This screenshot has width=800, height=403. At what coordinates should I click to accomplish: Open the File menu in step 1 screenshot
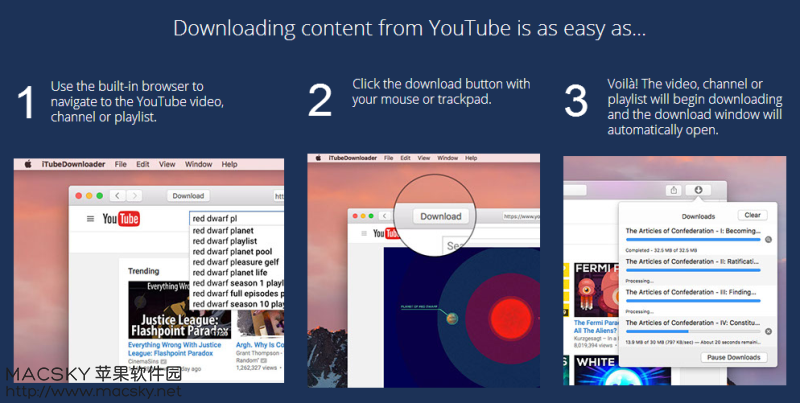pos(120,164)
